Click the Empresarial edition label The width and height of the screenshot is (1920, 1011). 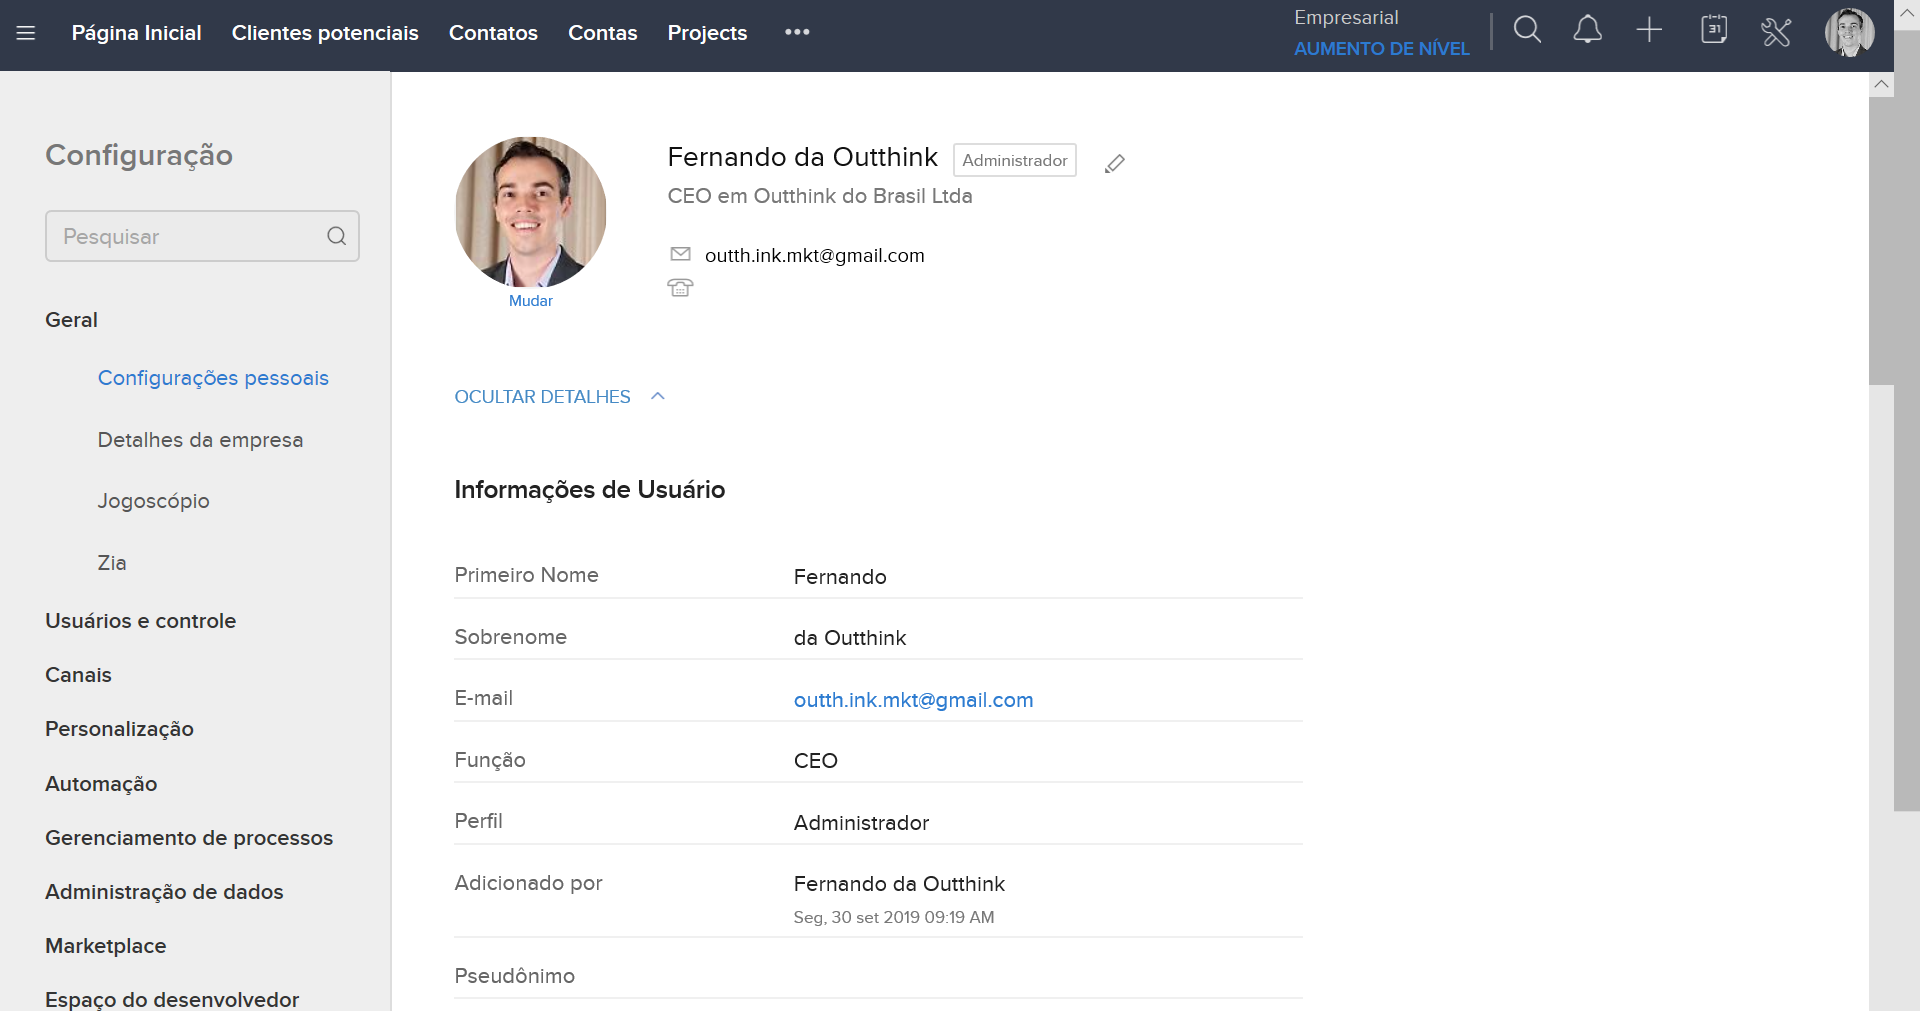click(1346, 18)
